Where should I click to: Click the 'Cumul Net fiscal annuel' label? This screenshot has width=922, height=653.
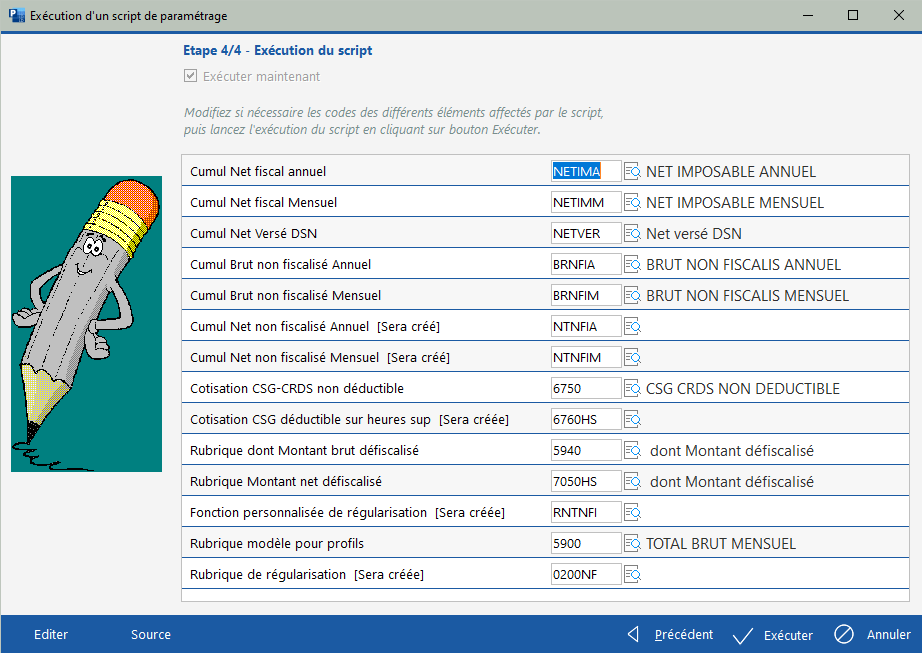pyautogui.click(x=258, y=172)
